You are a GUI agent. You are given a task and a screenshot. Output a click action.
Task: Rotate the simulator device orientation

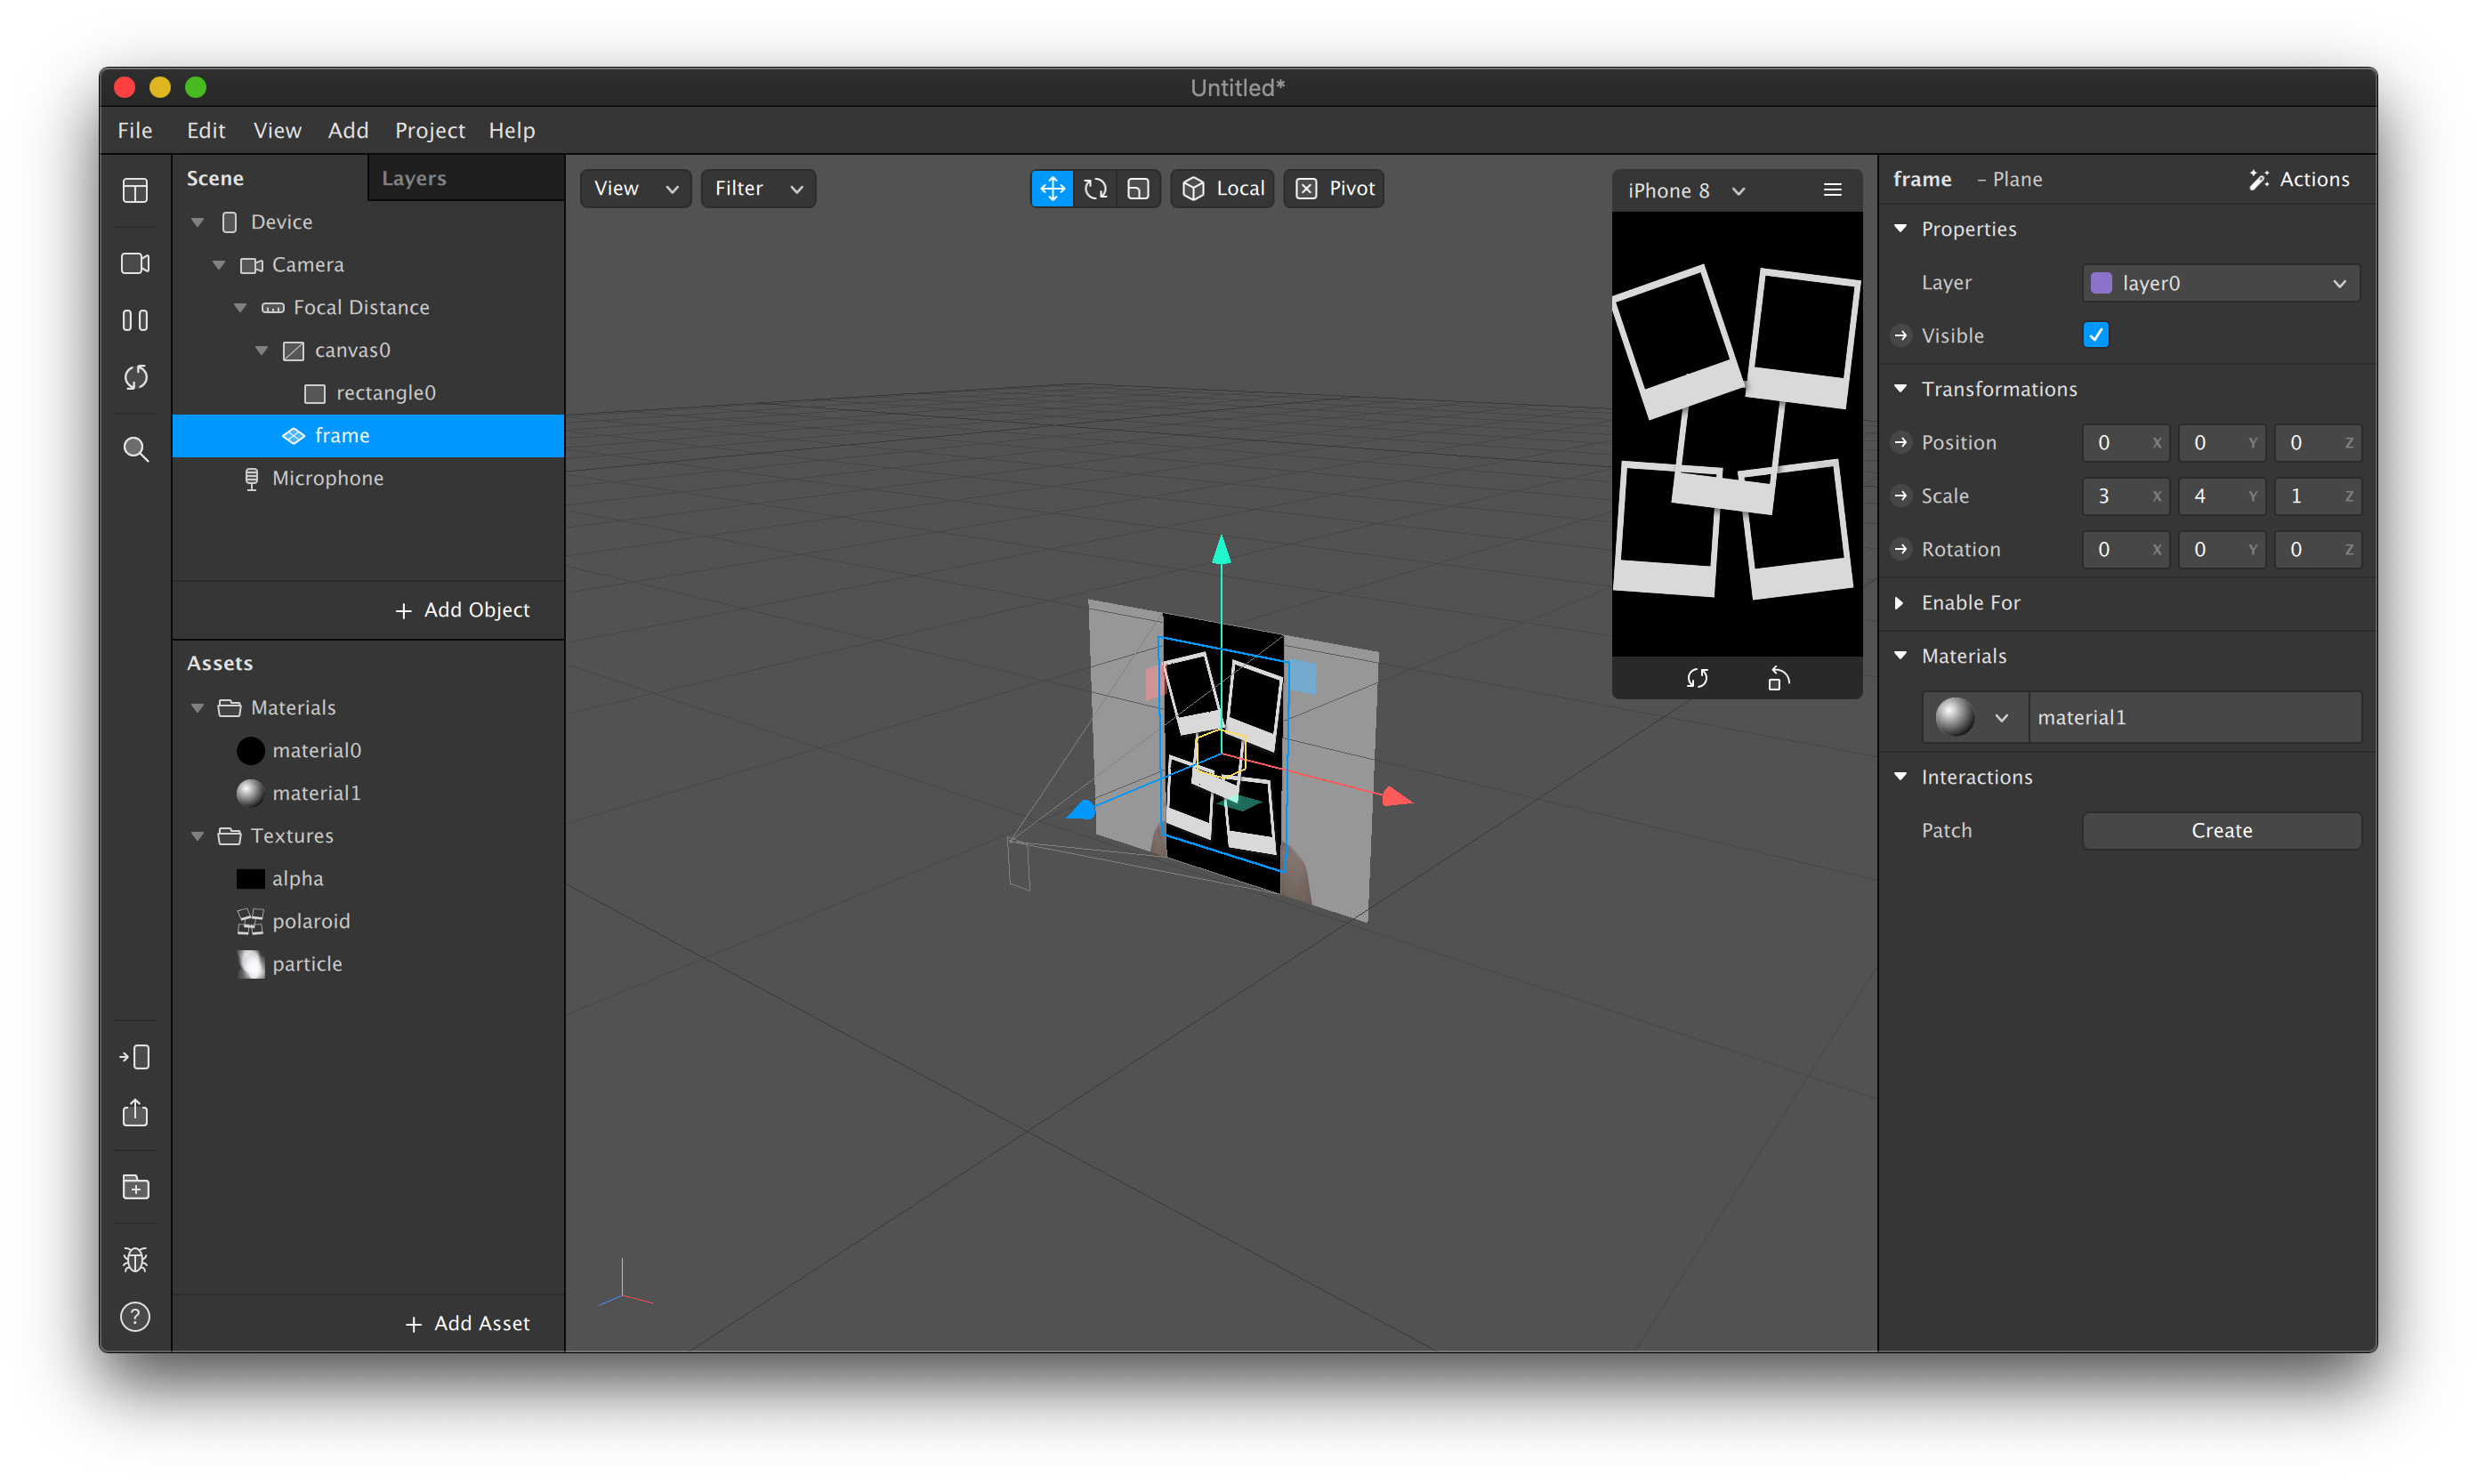point(1778,678)
